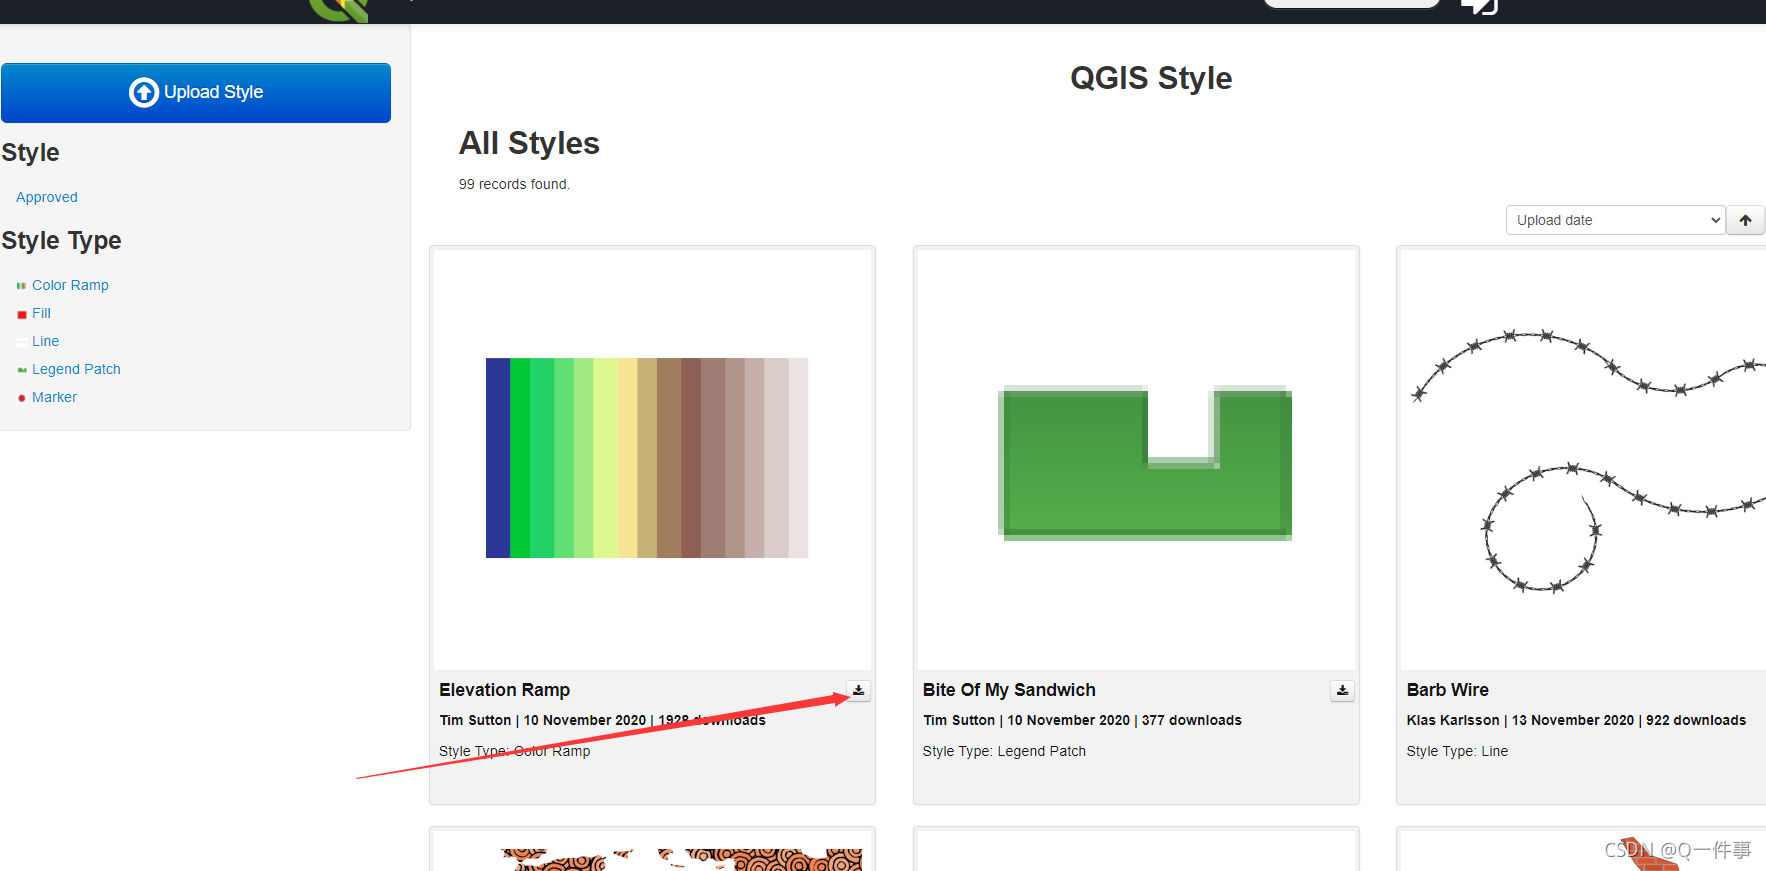Open the Elevation Ramp title link

[x=504, y=690]
